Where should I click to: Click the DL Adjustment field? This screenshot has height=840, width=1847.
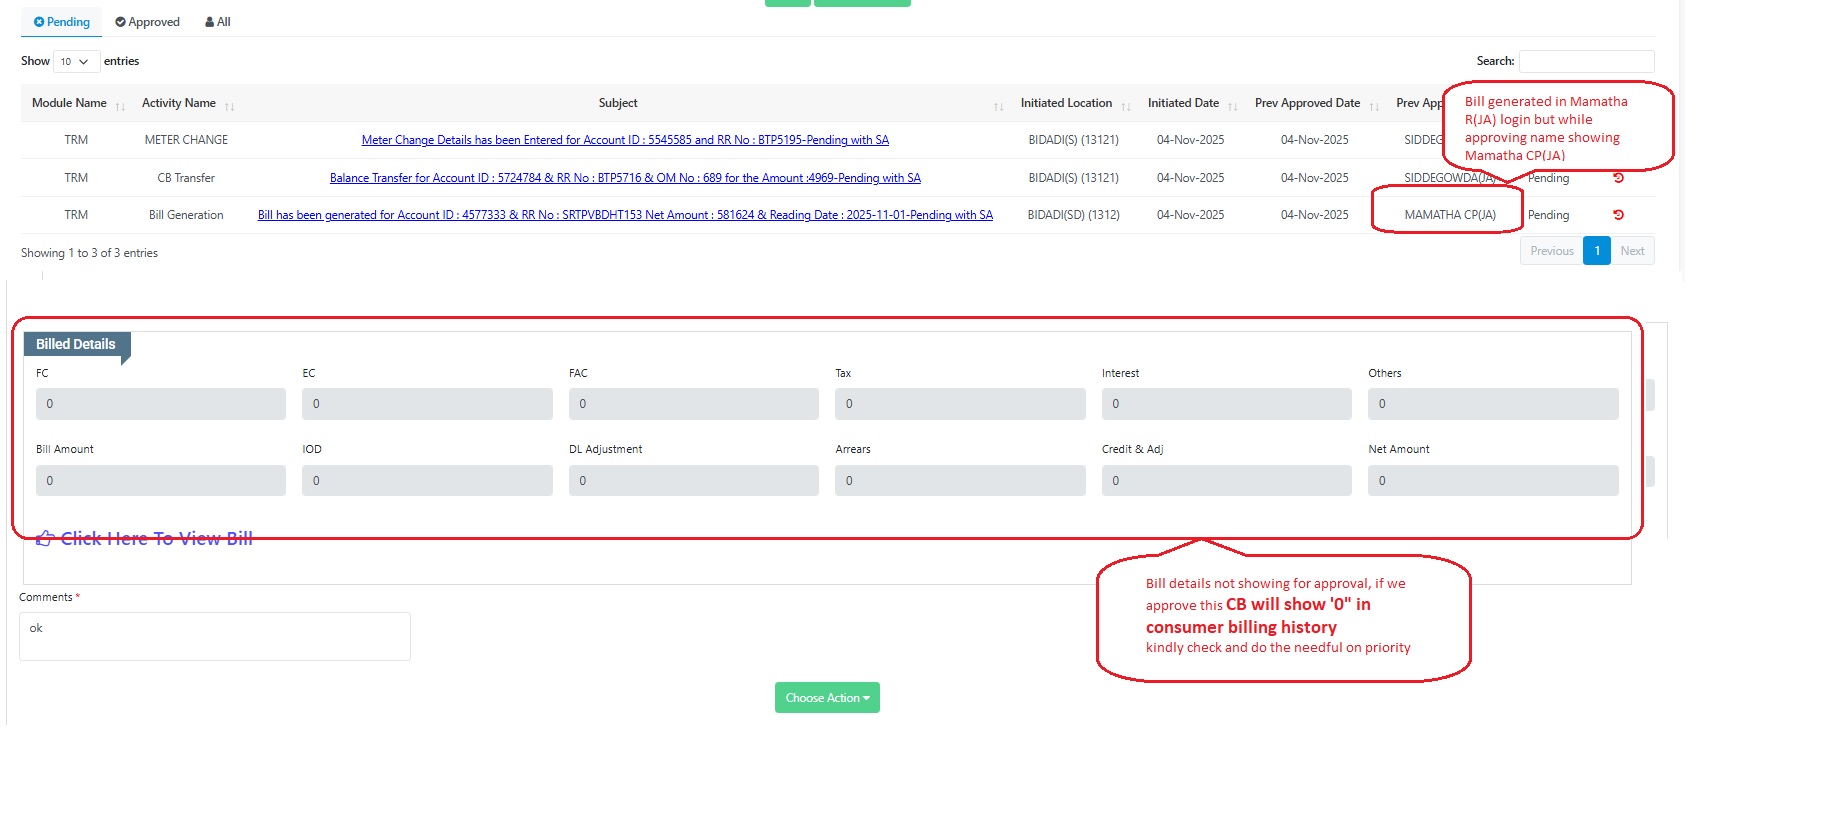pos(694,481)
